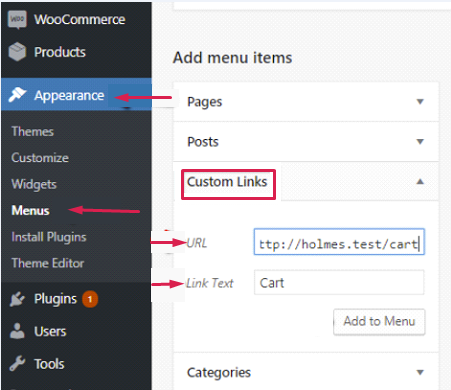Viewport: 451px width, 390px height.
Task: Click the Link Text input field
Action: pyautogui.click(x=339, y=283)
